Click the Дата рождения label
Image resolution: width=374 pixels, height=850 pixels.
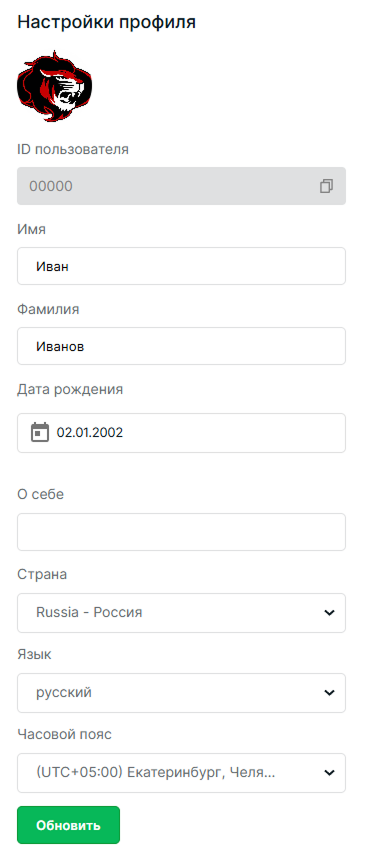(70, 389)
